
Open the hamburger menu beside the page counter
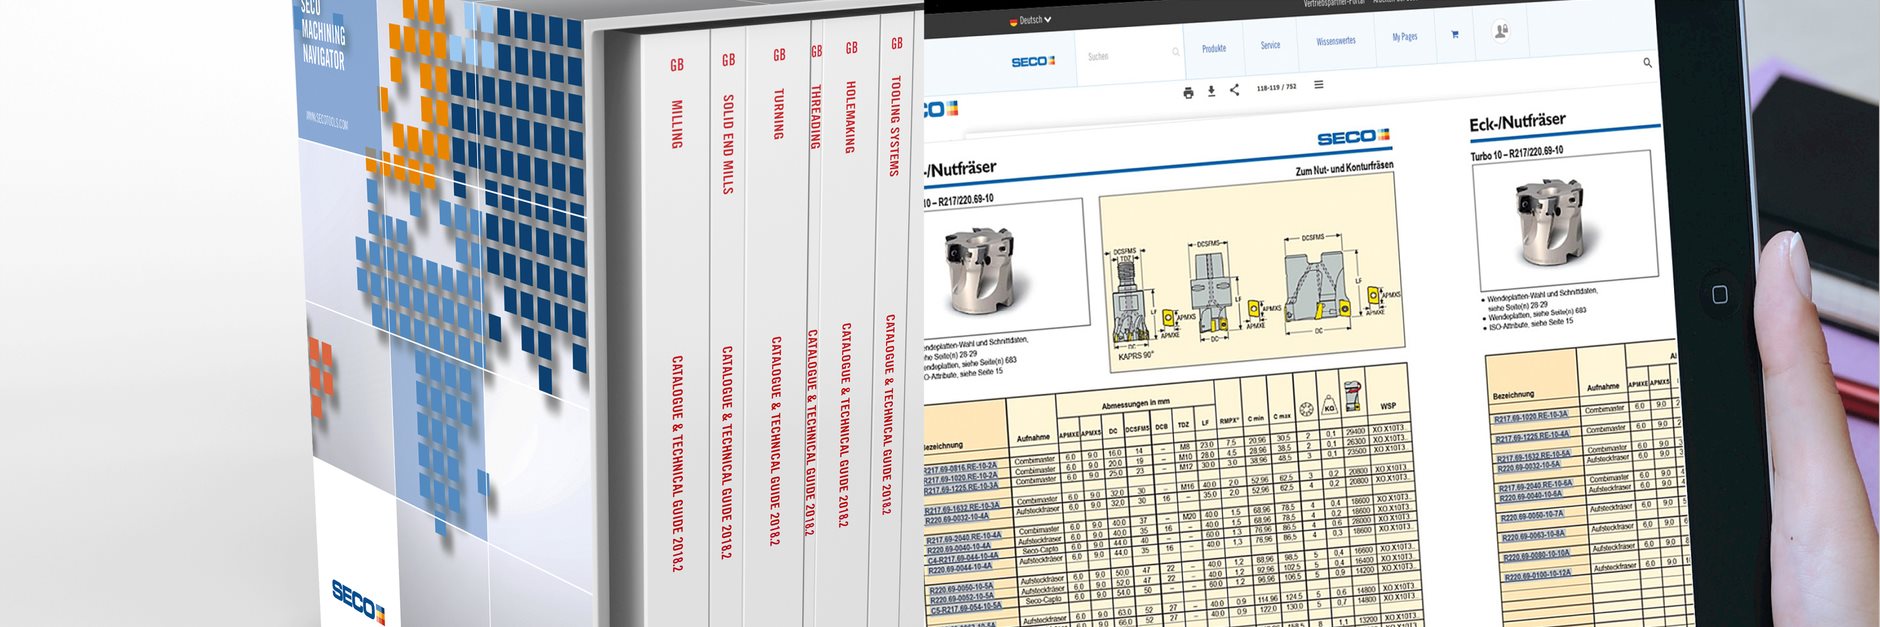pyautogui.click(x=1318, y=85)
